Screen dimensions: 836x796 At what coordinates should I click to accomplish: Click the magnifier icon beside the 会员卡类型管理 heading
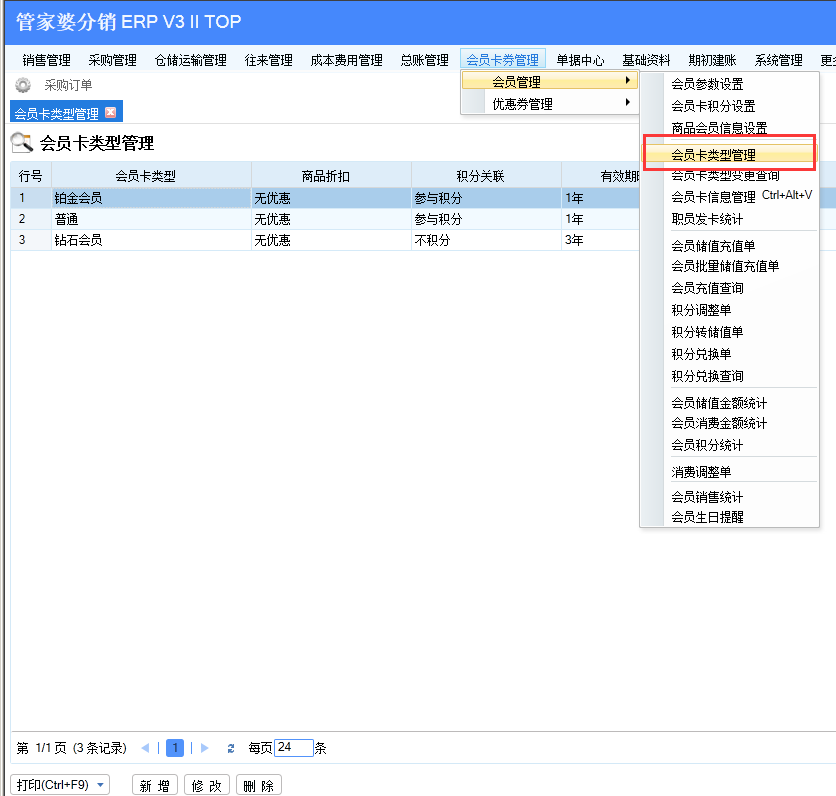(22, 143)
